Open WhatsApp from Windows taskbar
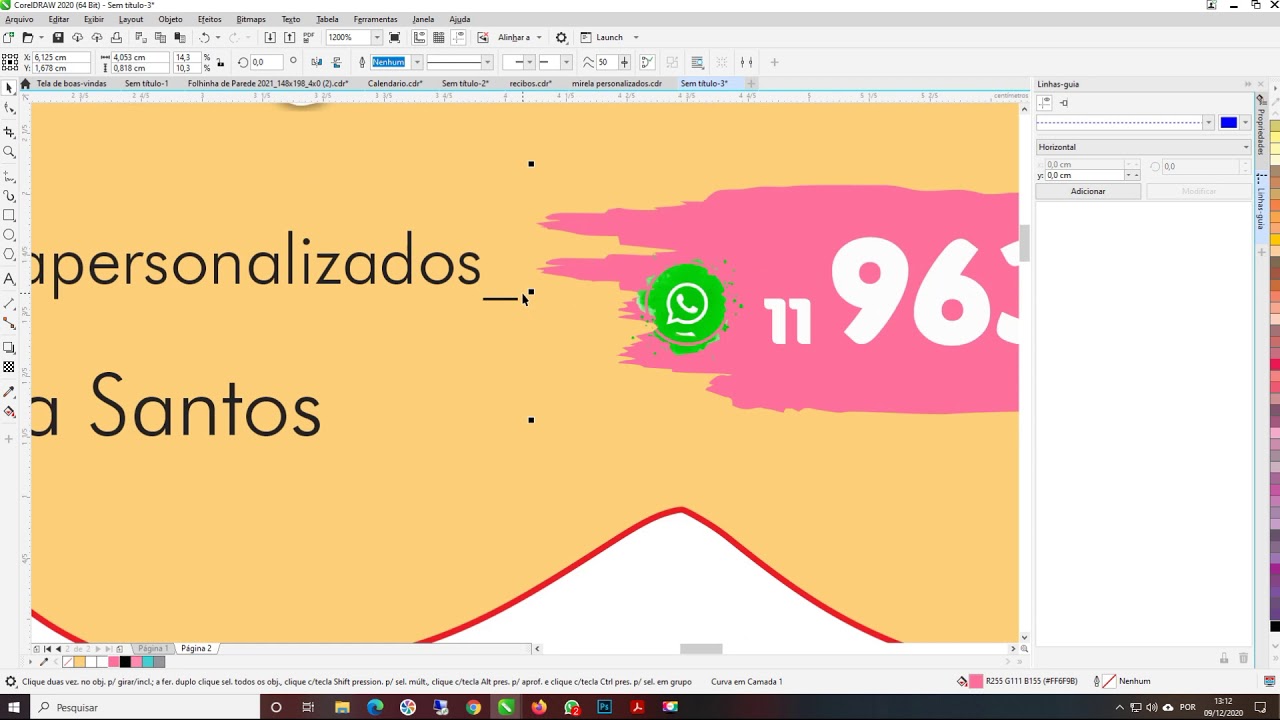Viewport: 1280px width, 720px height. pyautogui.click(x=572, y=707)
